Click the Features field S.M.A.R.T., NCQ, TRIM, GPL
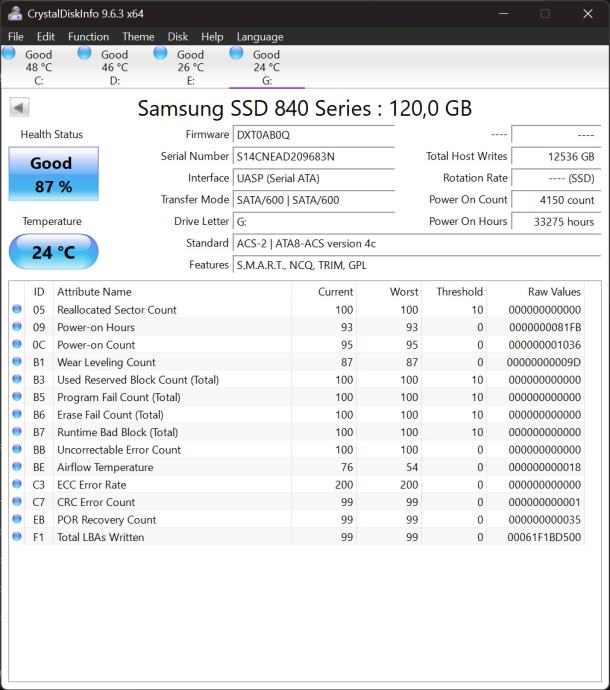The image size is (610, 690). (x=417, y=265)
